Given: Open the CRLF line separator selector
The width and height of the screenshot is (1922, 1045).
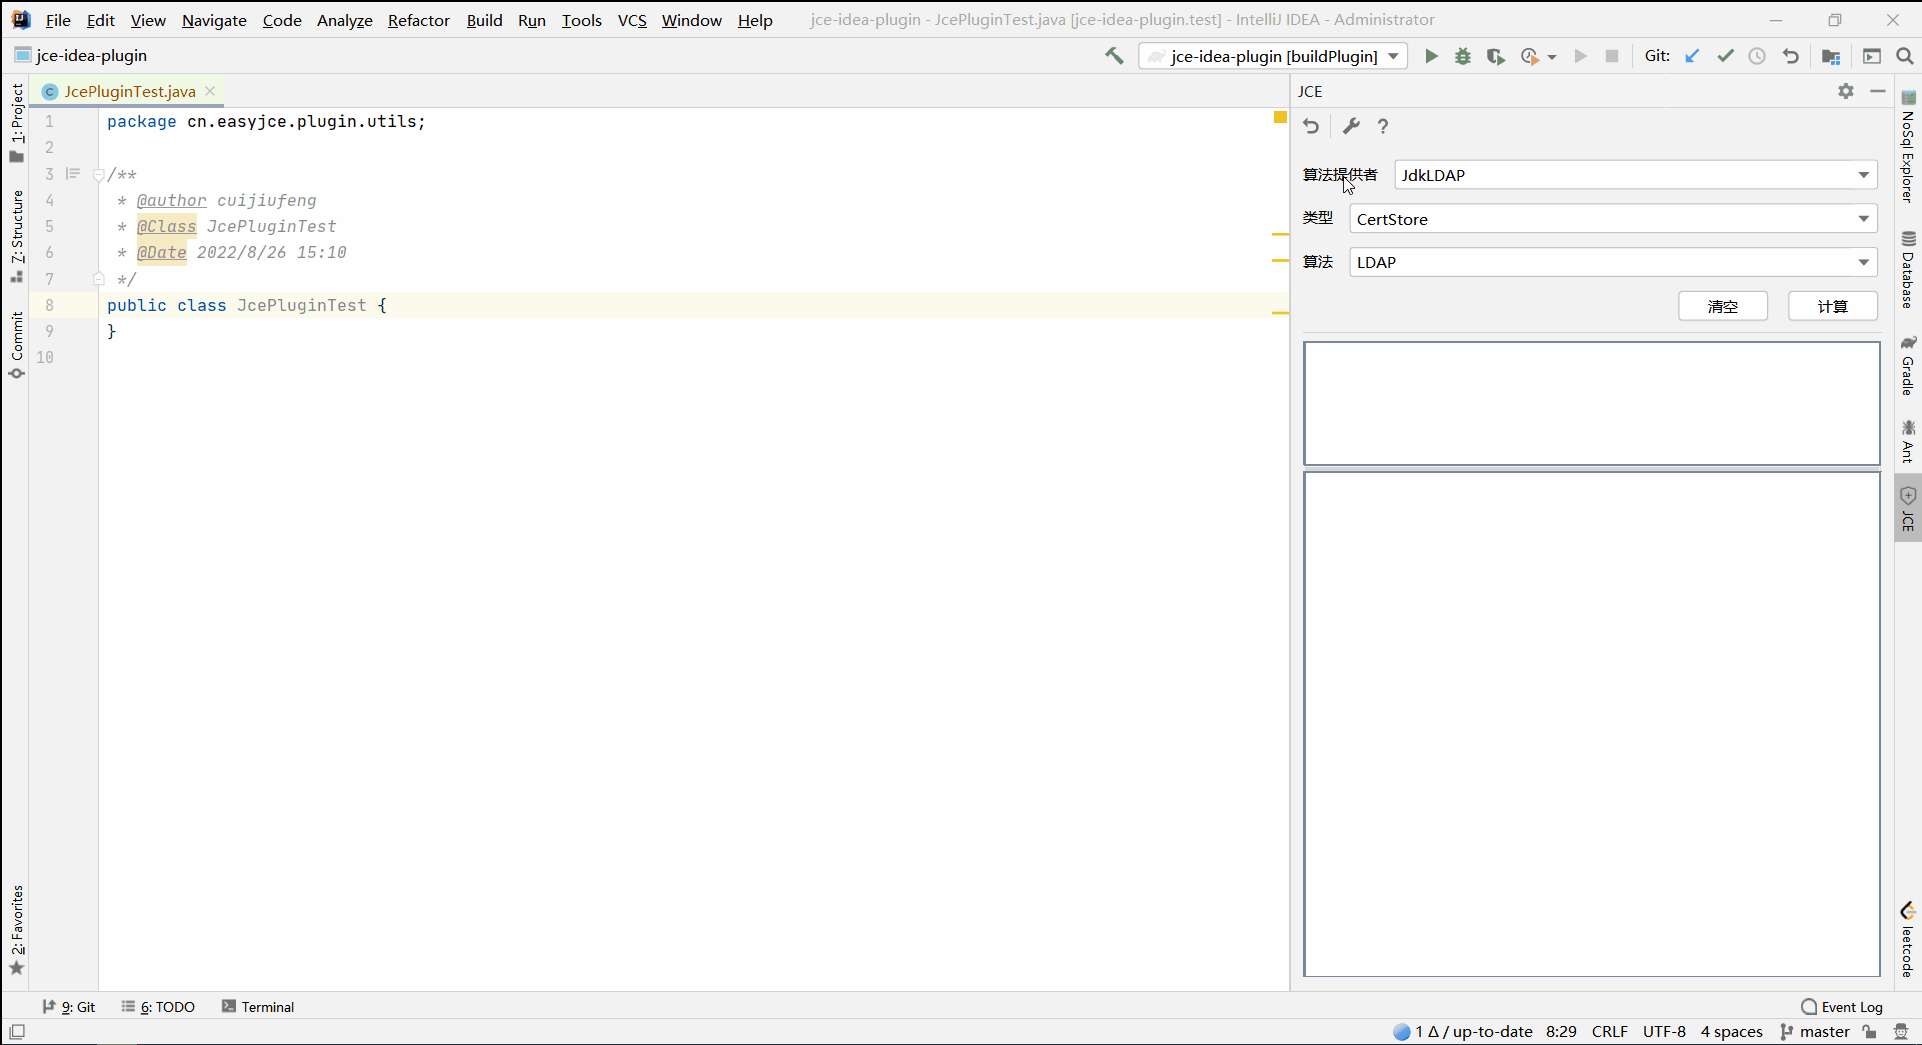Looking at the screenshot, I should coord(1610,1032).
